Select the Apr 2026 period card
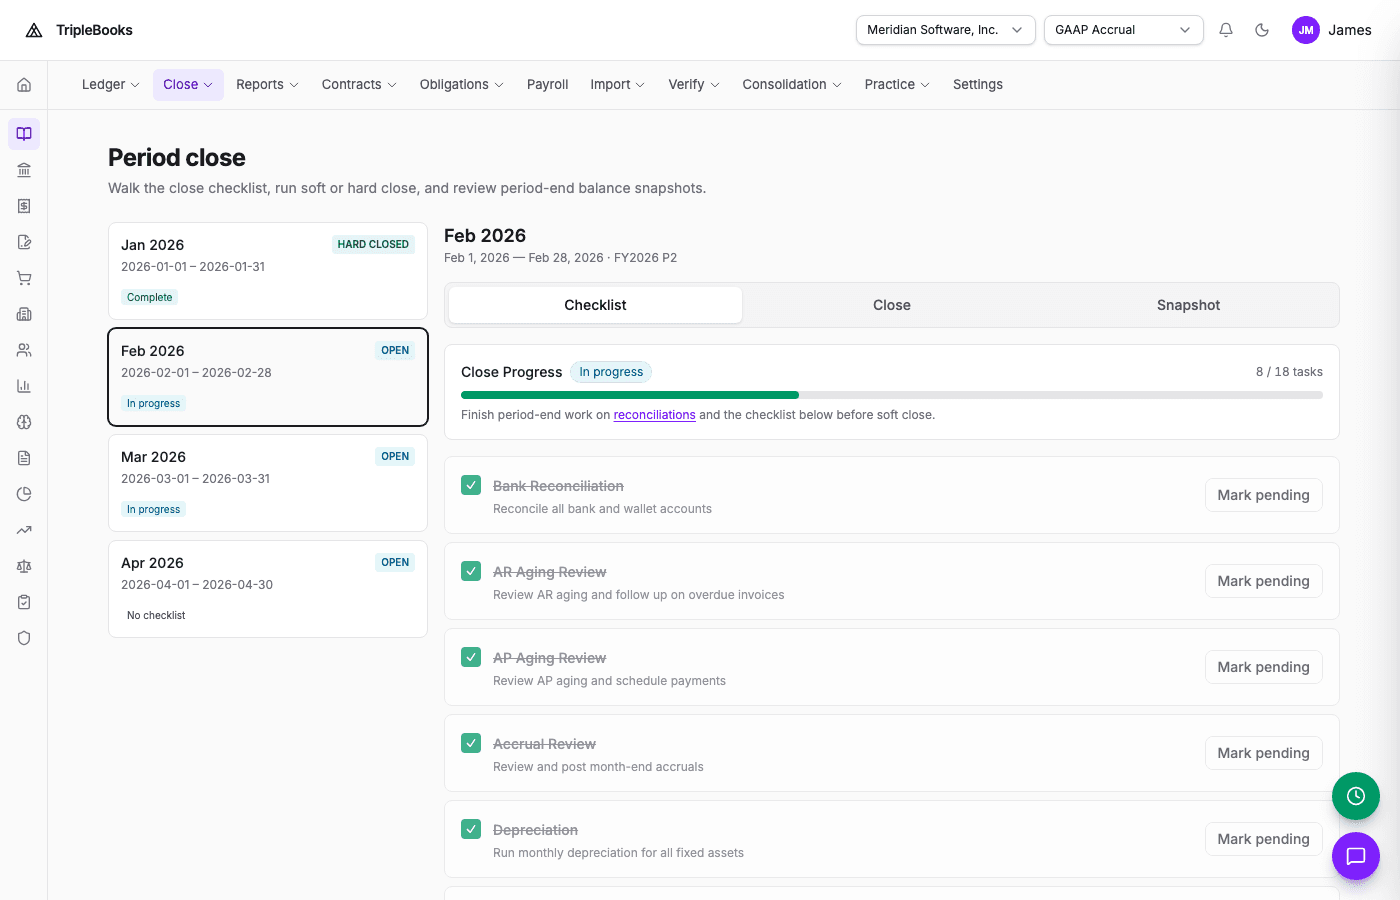The image size is (1400, 900). 268,589
